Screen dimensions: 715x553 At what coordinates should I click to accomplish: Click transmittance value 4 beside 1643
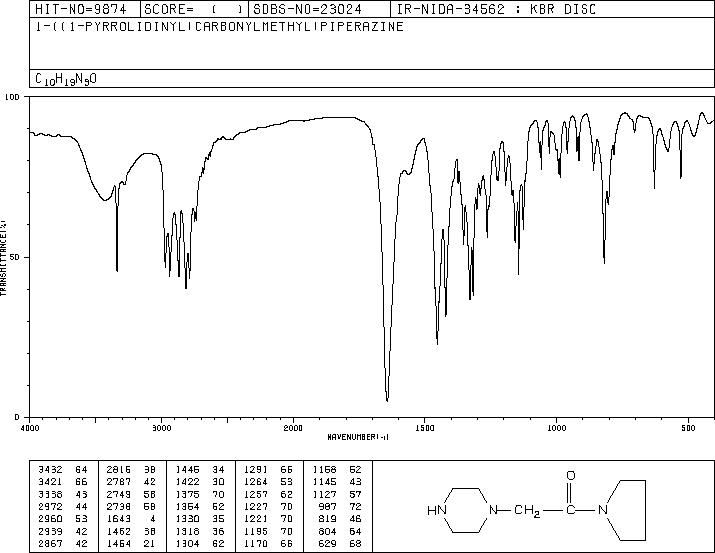click(x=153, y=519)
